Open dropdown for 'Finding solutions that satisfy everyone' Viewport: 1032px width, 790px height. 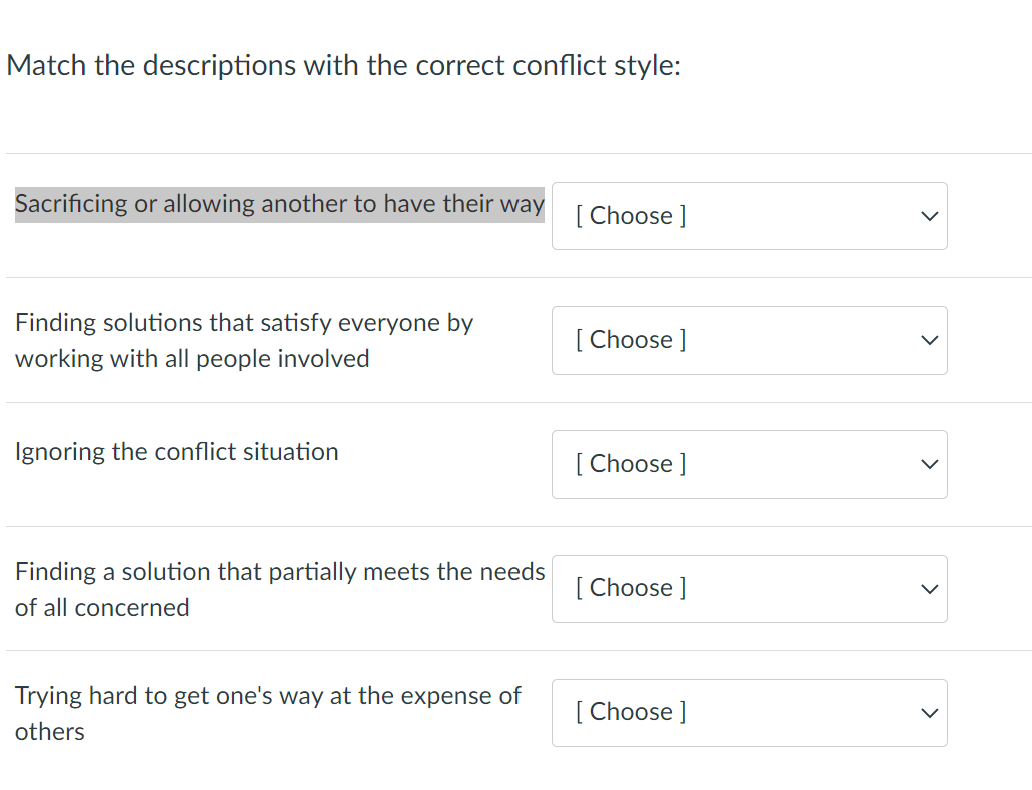pyautogui.click(x=749, y=340)
